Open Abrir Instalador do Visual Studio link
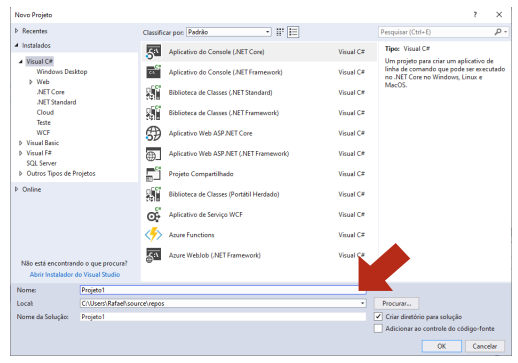Image resolution: width=518 pixels, height=363 pixels. click(x=75, y=274)
